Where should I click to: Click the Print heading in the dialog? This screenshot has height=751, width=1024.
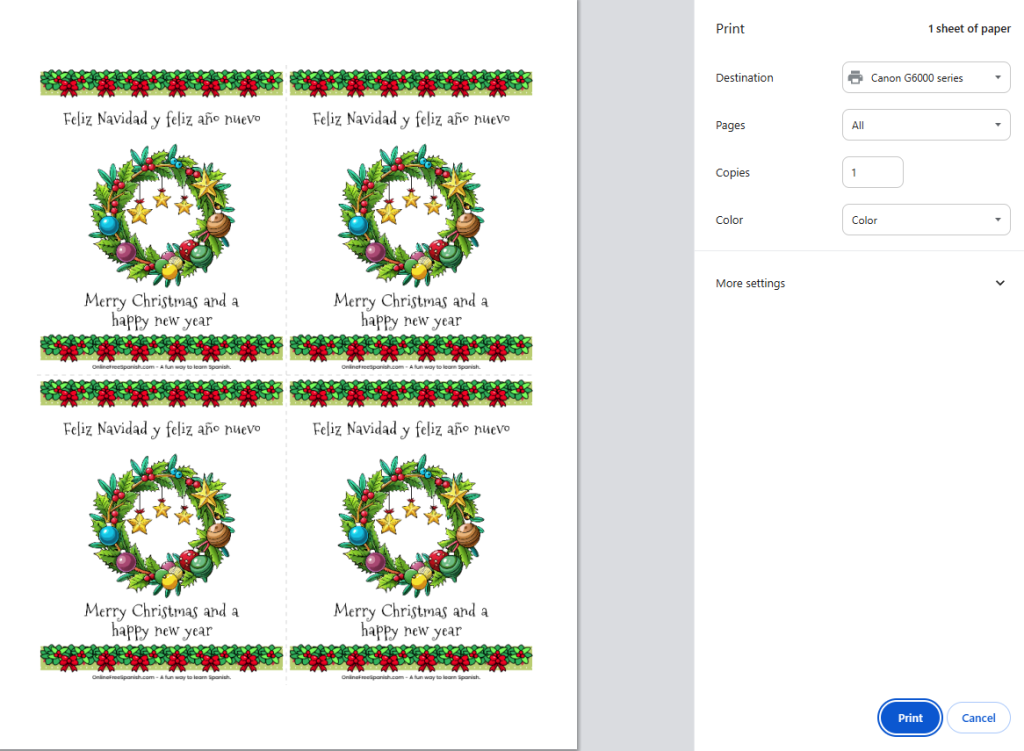tap(730, 29)
